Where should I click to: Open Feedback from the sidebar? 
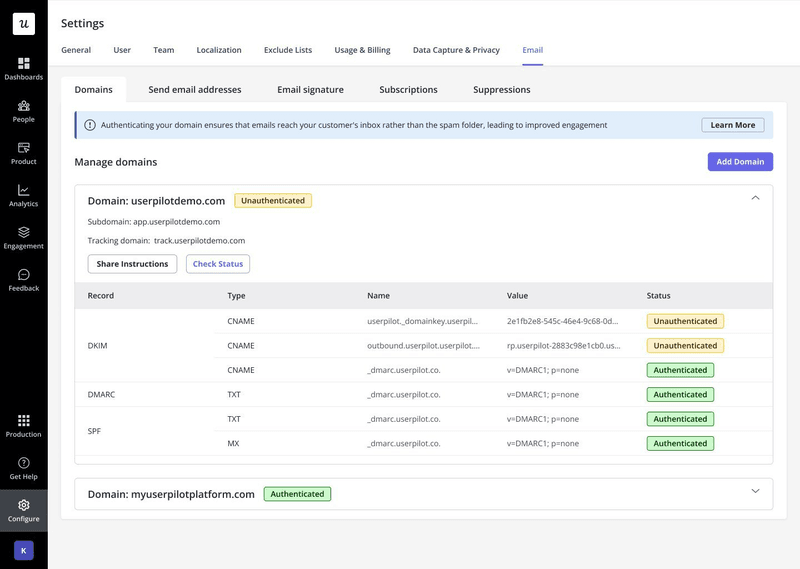pyautogui.click(x=23, y=280)
